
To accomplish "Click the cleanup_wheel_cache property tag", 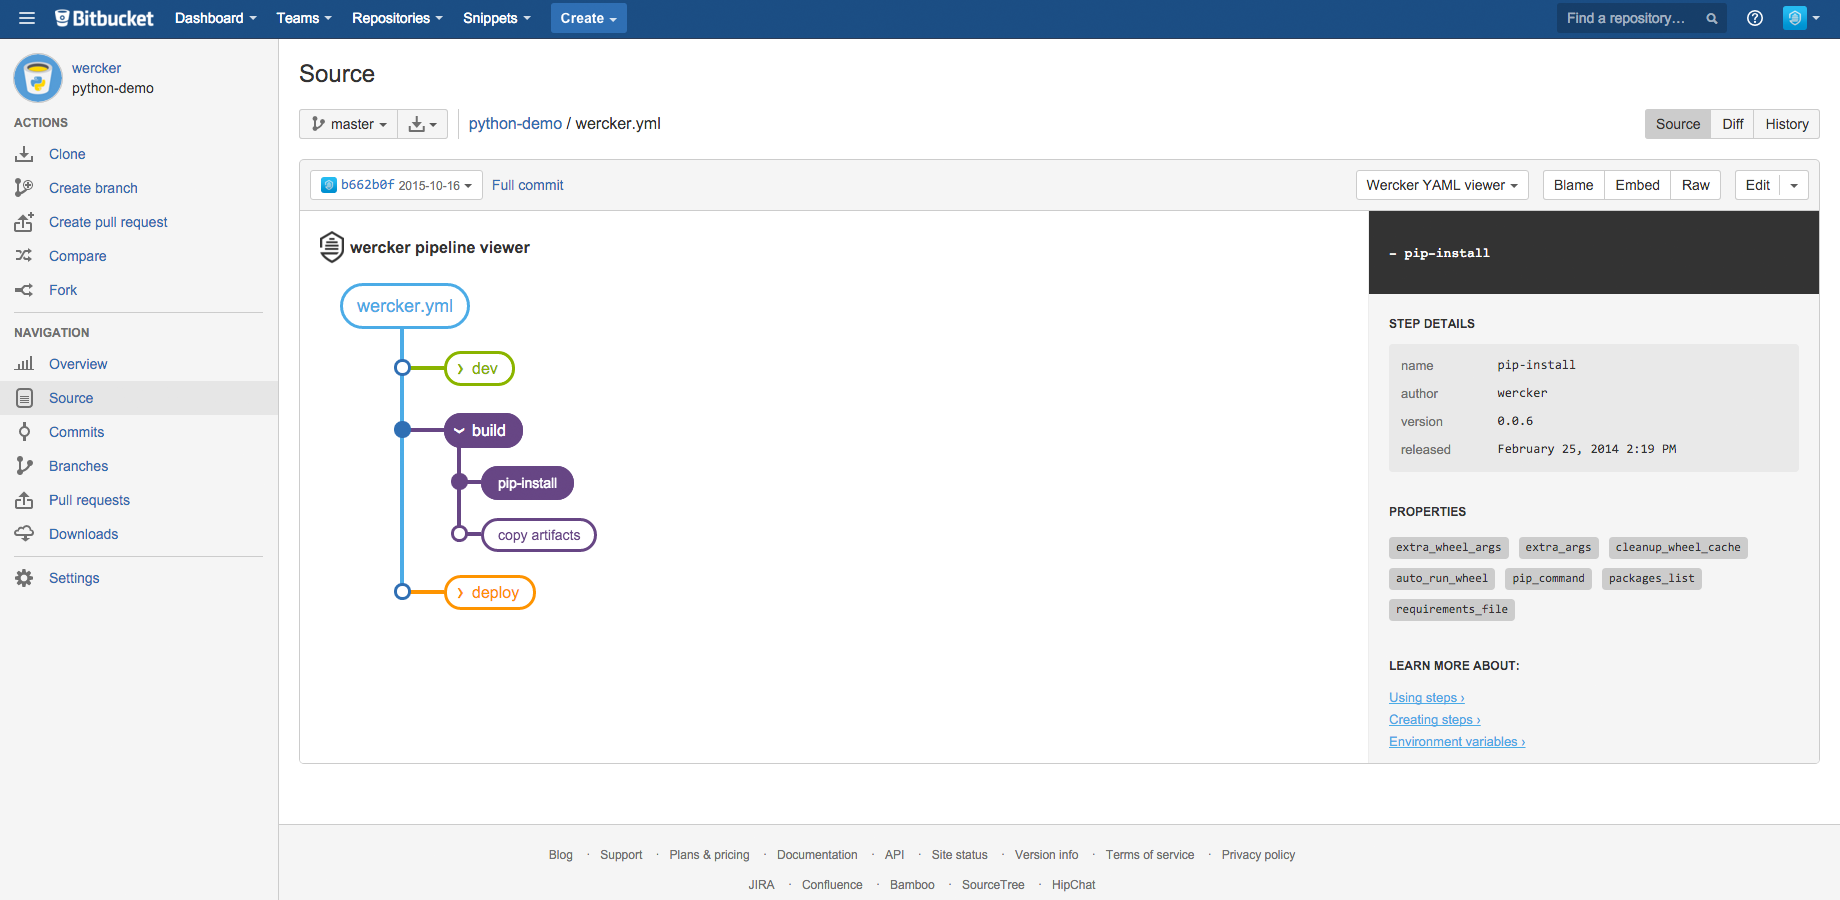I will pos(1678,547).
